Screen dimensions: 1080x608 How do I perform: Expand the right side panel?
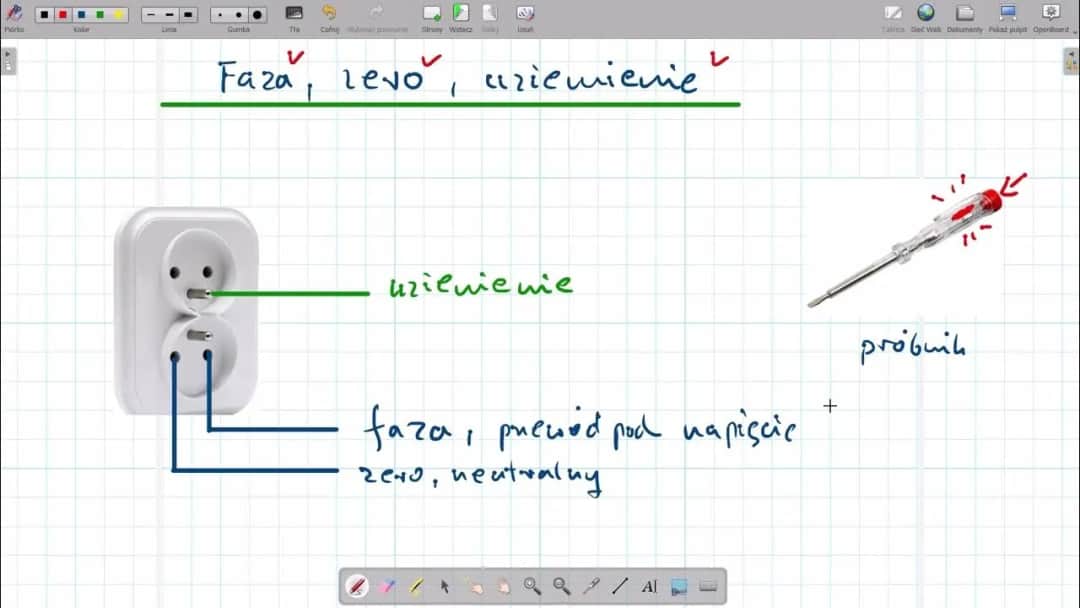(x=1071, y=60)
